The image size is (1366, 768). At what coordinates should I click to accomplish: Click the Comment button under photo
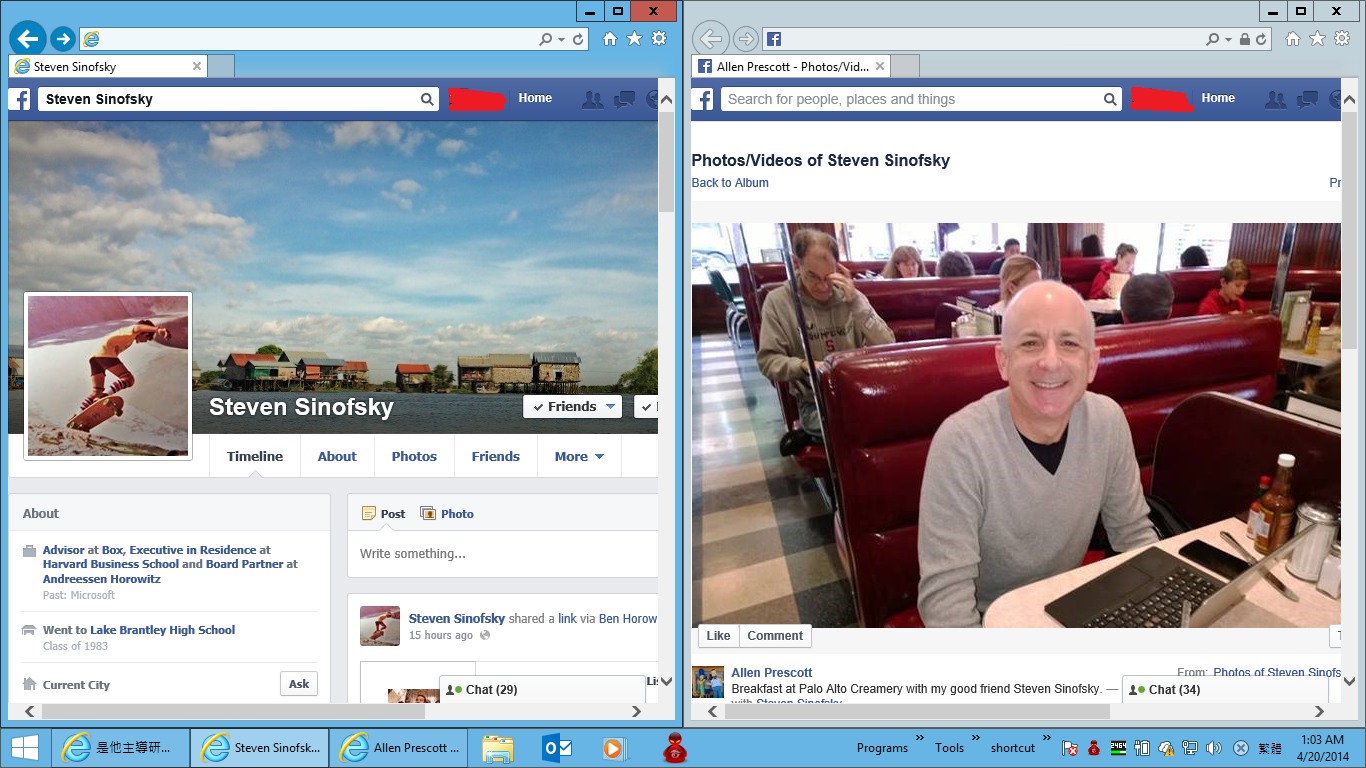tap(775, 636)
